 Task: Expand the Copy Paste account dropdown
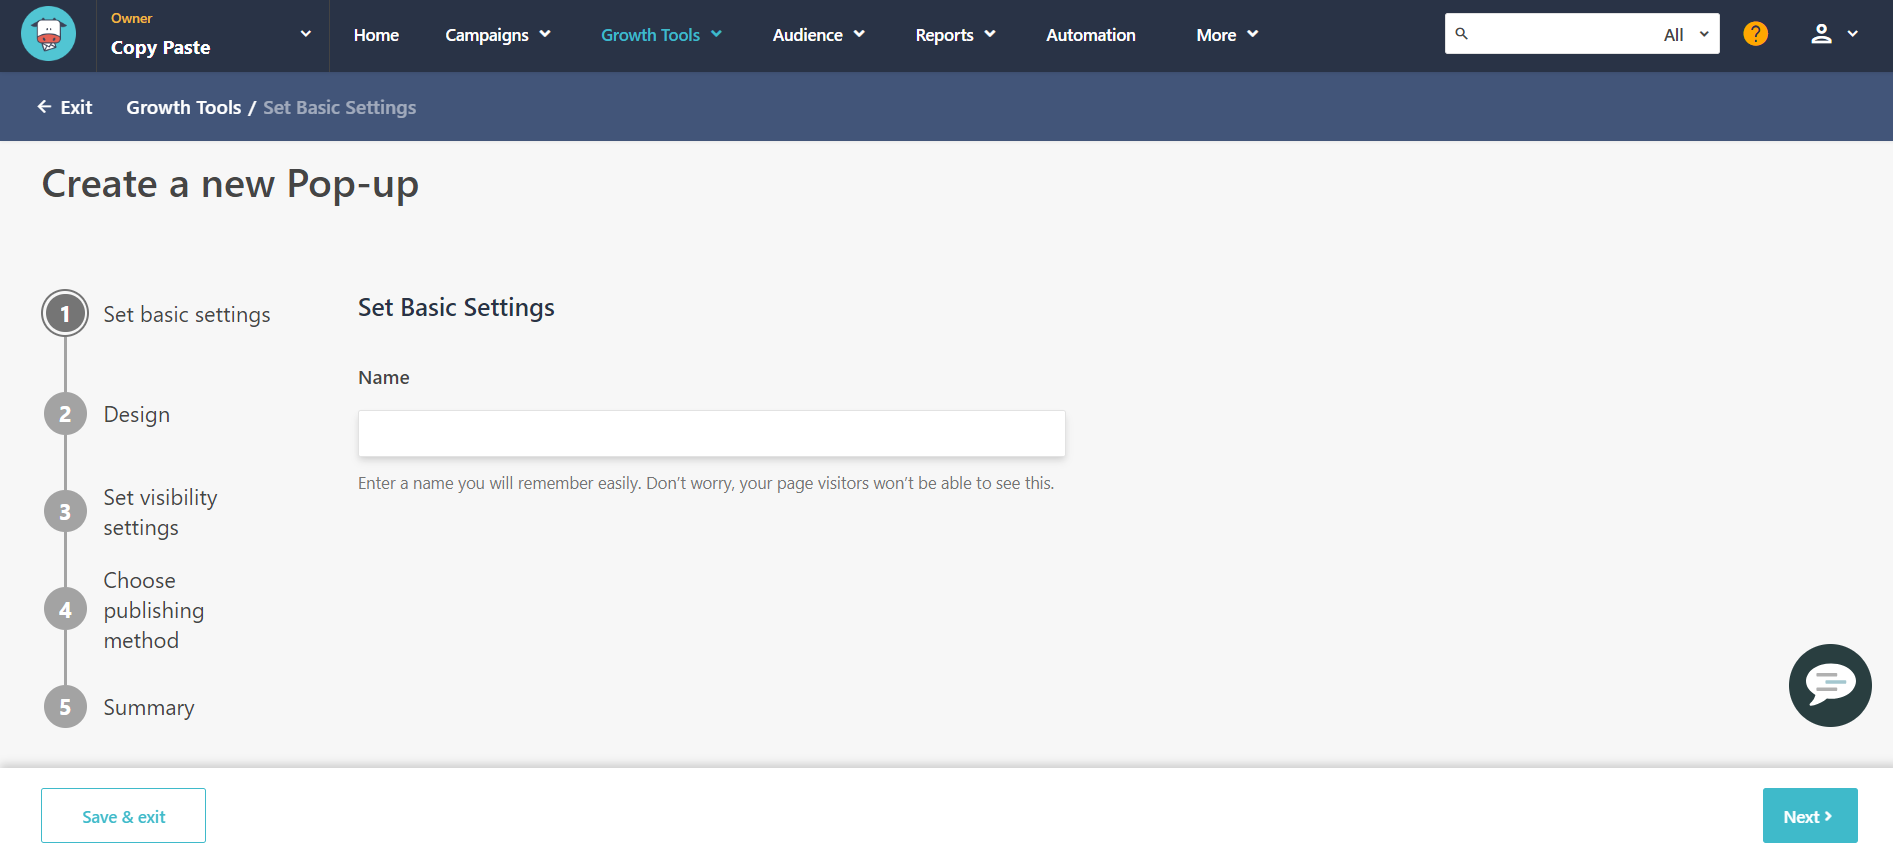[305, 34]
